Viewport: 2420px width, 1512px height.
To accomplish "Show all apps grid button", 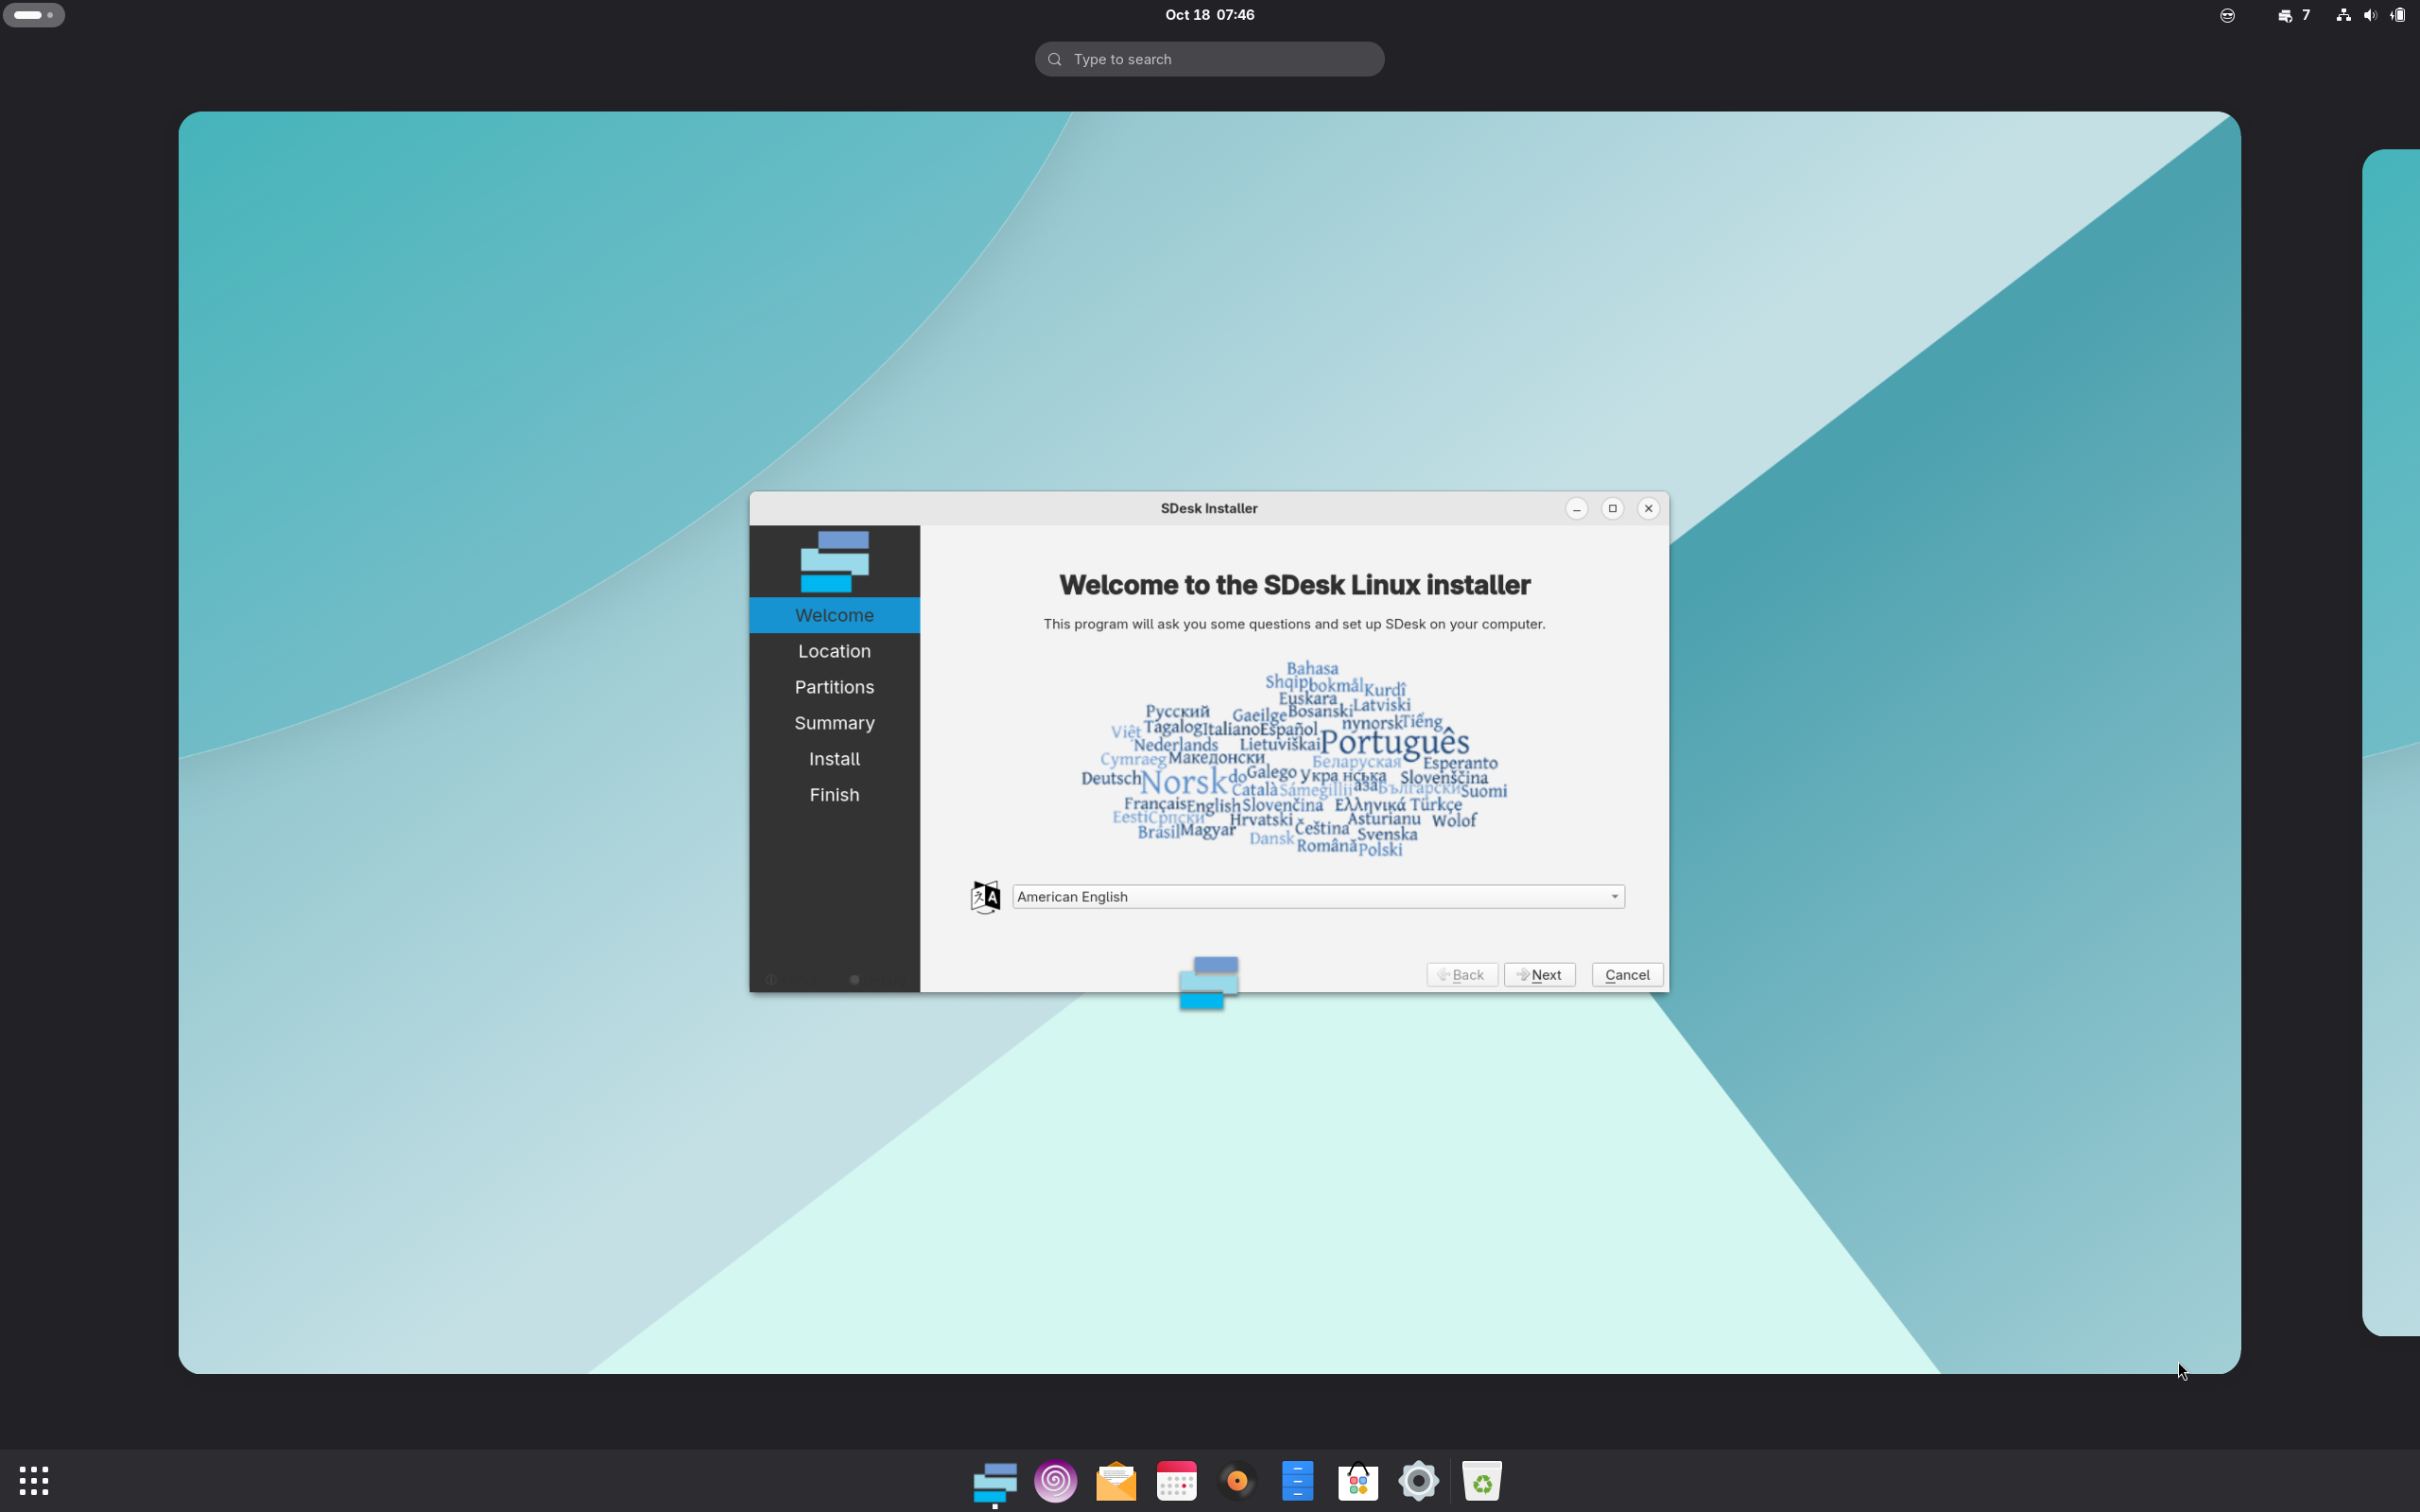I will [34, 1480].
